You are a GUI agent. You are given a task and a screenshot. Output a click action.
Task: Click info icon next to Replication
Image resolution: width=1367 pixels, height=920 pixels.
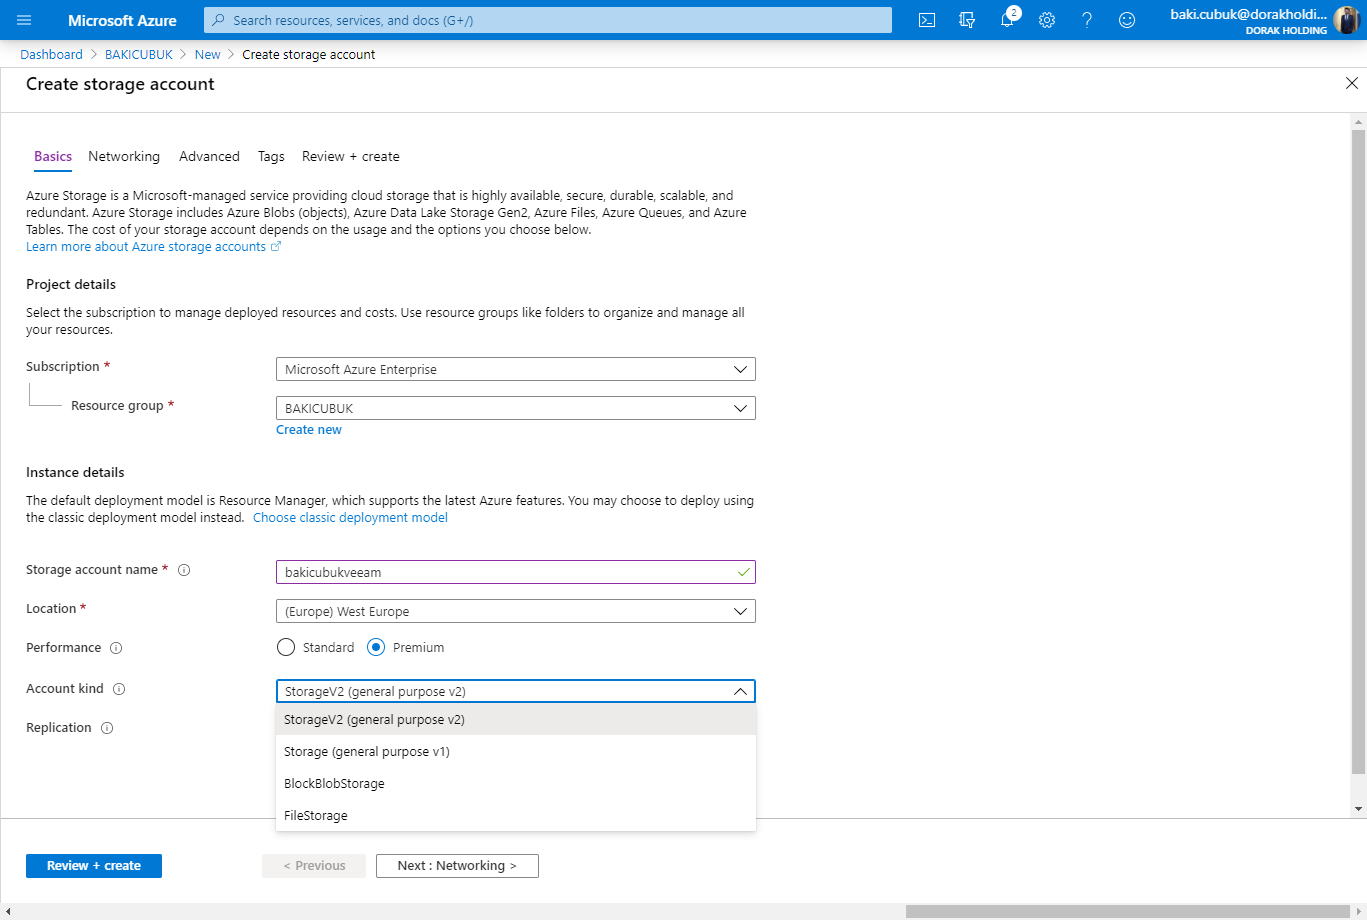(x=107, y=728)
